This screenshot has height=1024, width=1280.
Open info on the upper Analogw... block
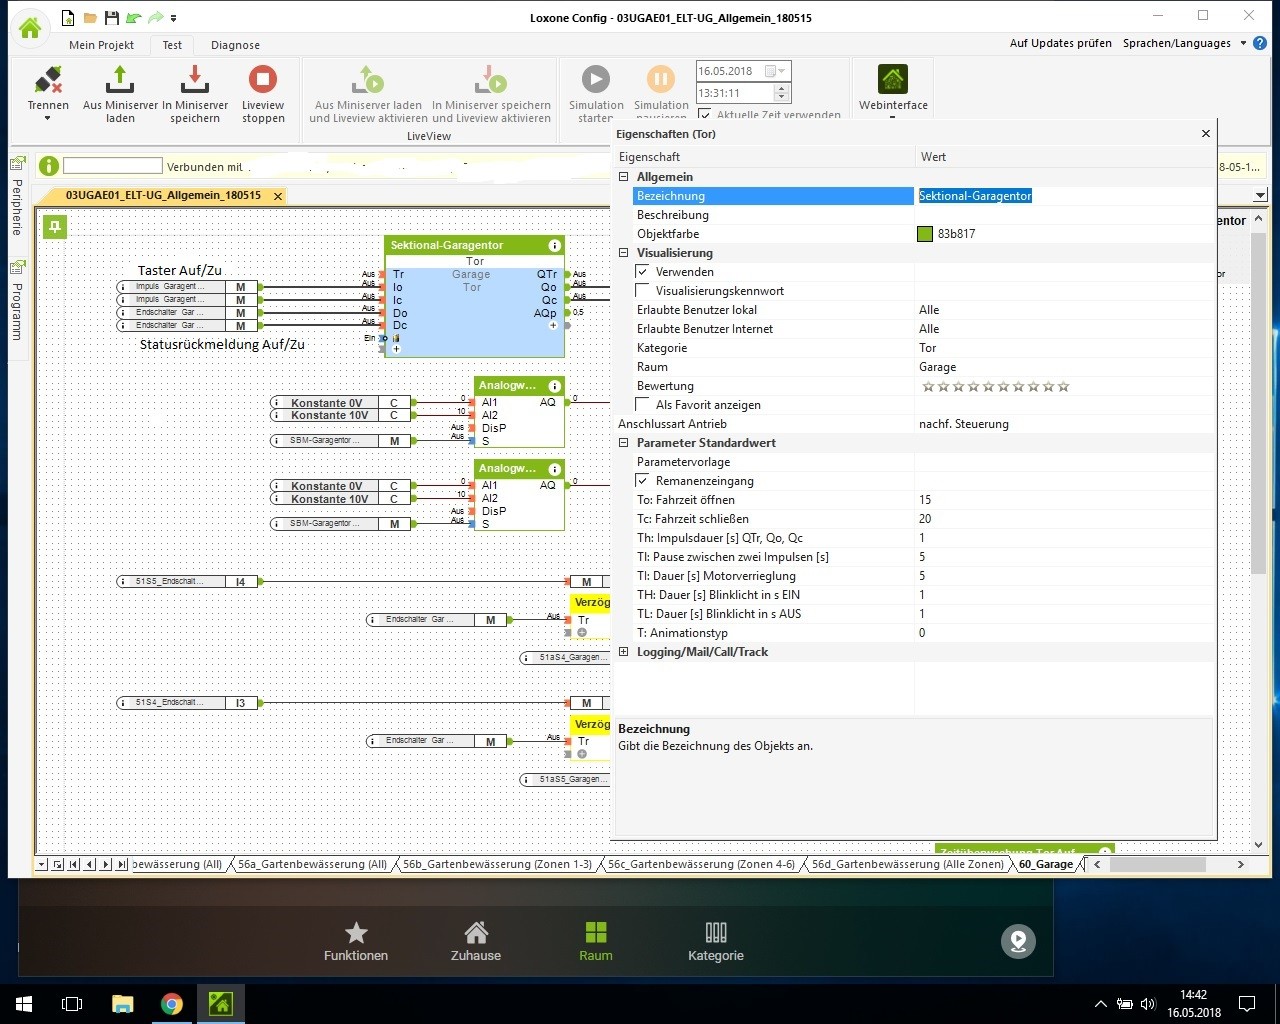click(x=554, y=385)
